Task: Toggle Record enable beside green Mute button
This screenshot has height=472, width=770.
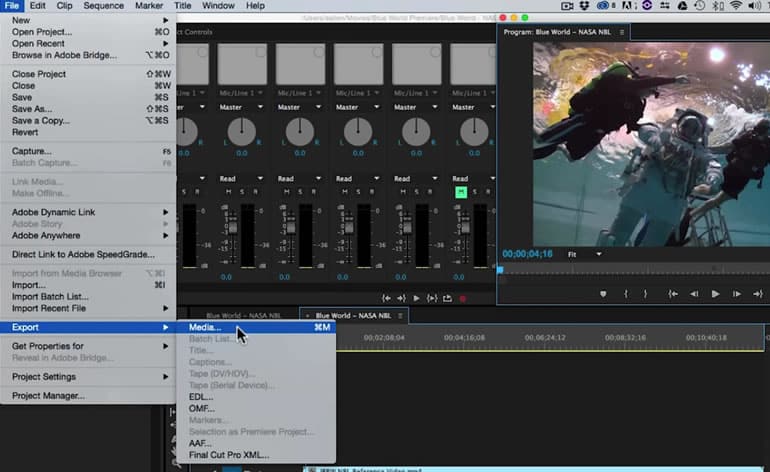Action: pos(488,192)
